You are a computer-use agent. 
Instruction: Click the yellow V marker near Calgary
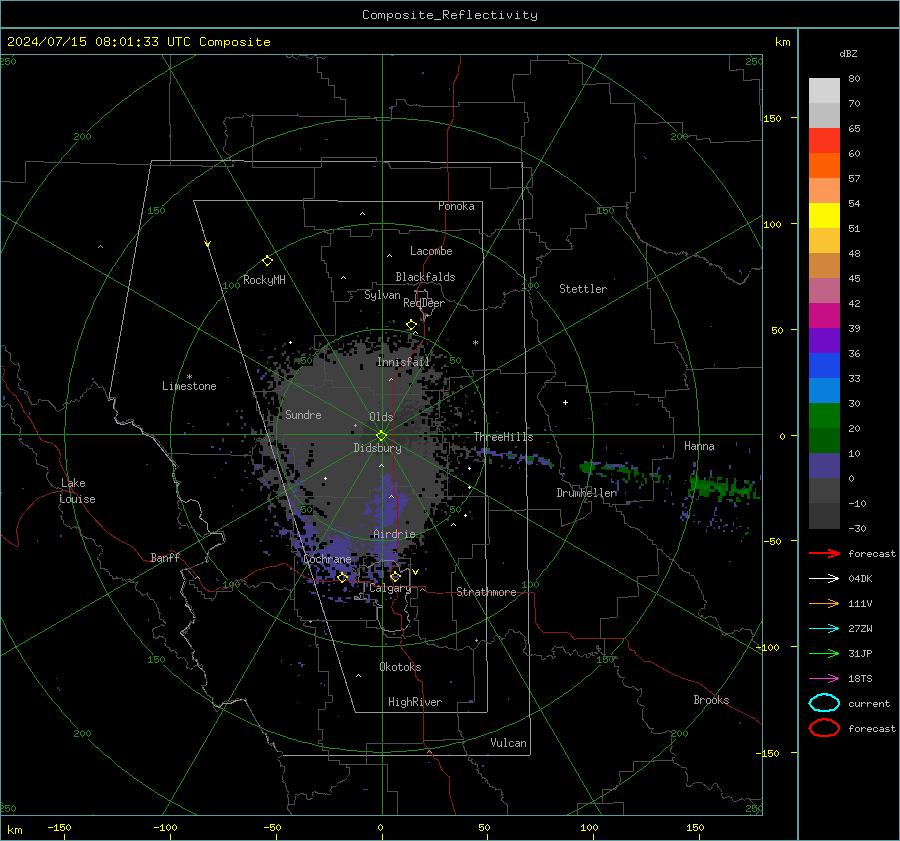tap(415, 572)
